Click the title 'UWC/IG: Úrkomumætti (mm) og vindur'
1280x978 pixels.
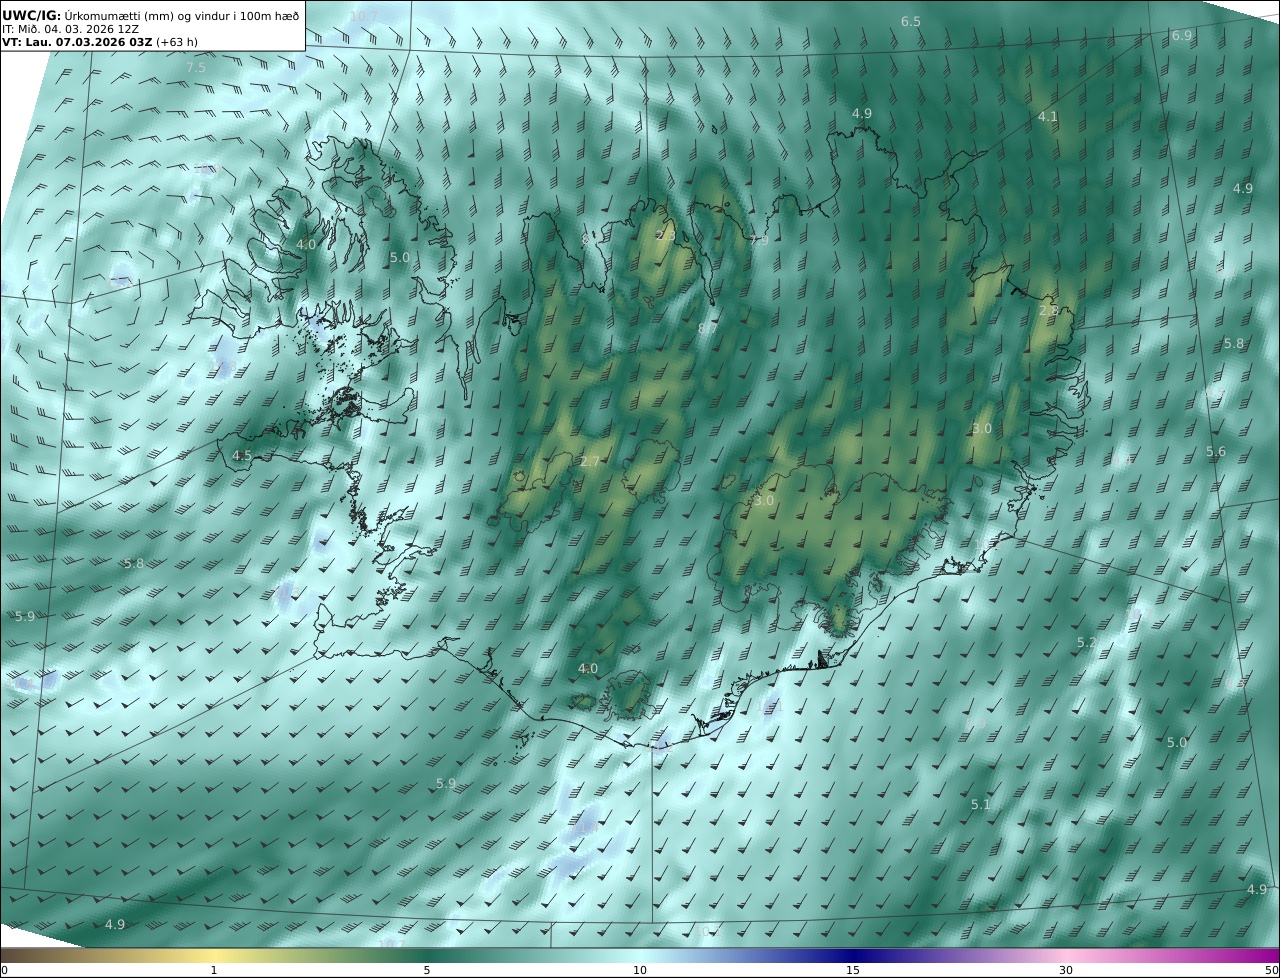coord(150,16)
